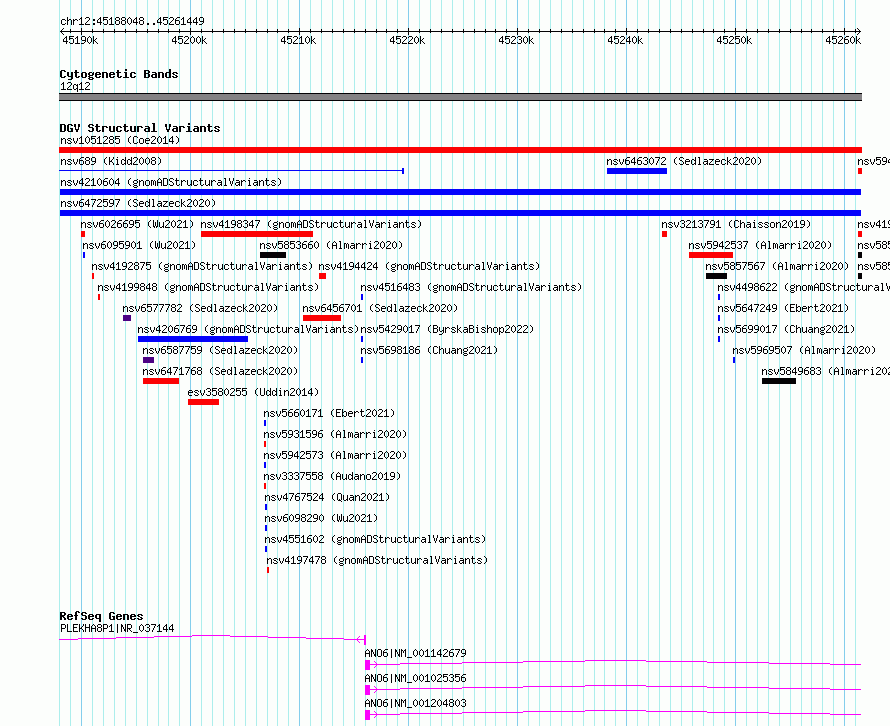This screenshot has width=890, height=726.
Task: Open ANO6|NM_001142679 transcript label
Action: point(415,653)
